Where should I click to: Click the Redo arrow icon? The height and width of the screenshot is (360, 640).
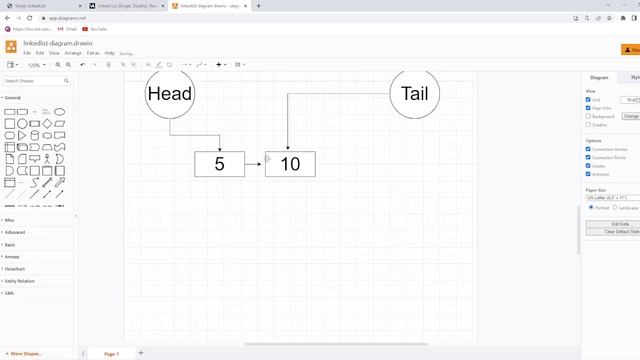click(94, 64)
